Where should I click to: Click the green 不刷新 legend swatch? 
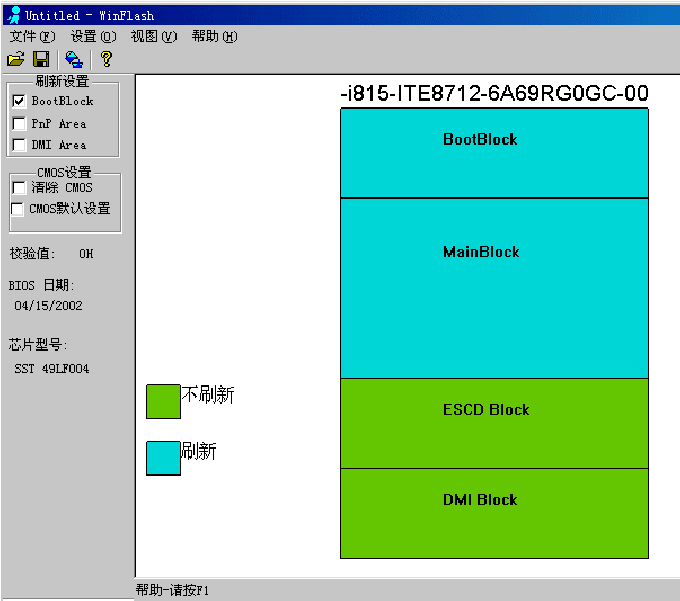163,401
